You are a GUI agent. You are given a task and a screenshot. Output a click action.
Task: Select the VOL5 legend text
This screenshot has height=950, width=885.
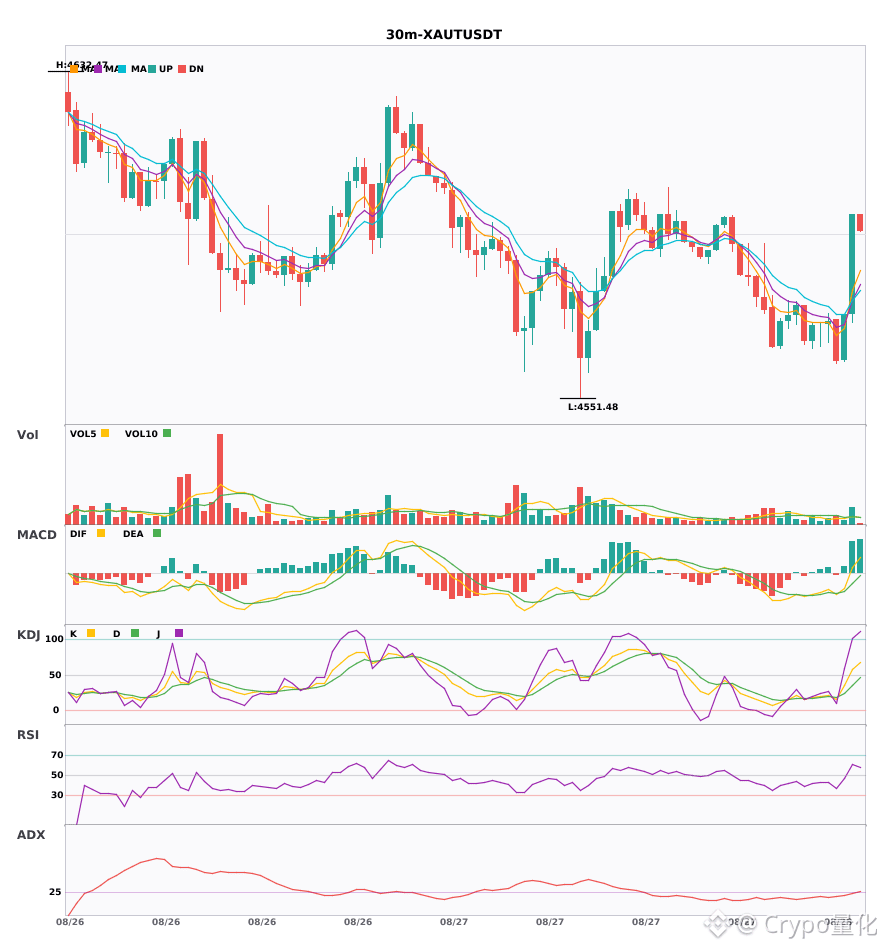coord(83,434)
